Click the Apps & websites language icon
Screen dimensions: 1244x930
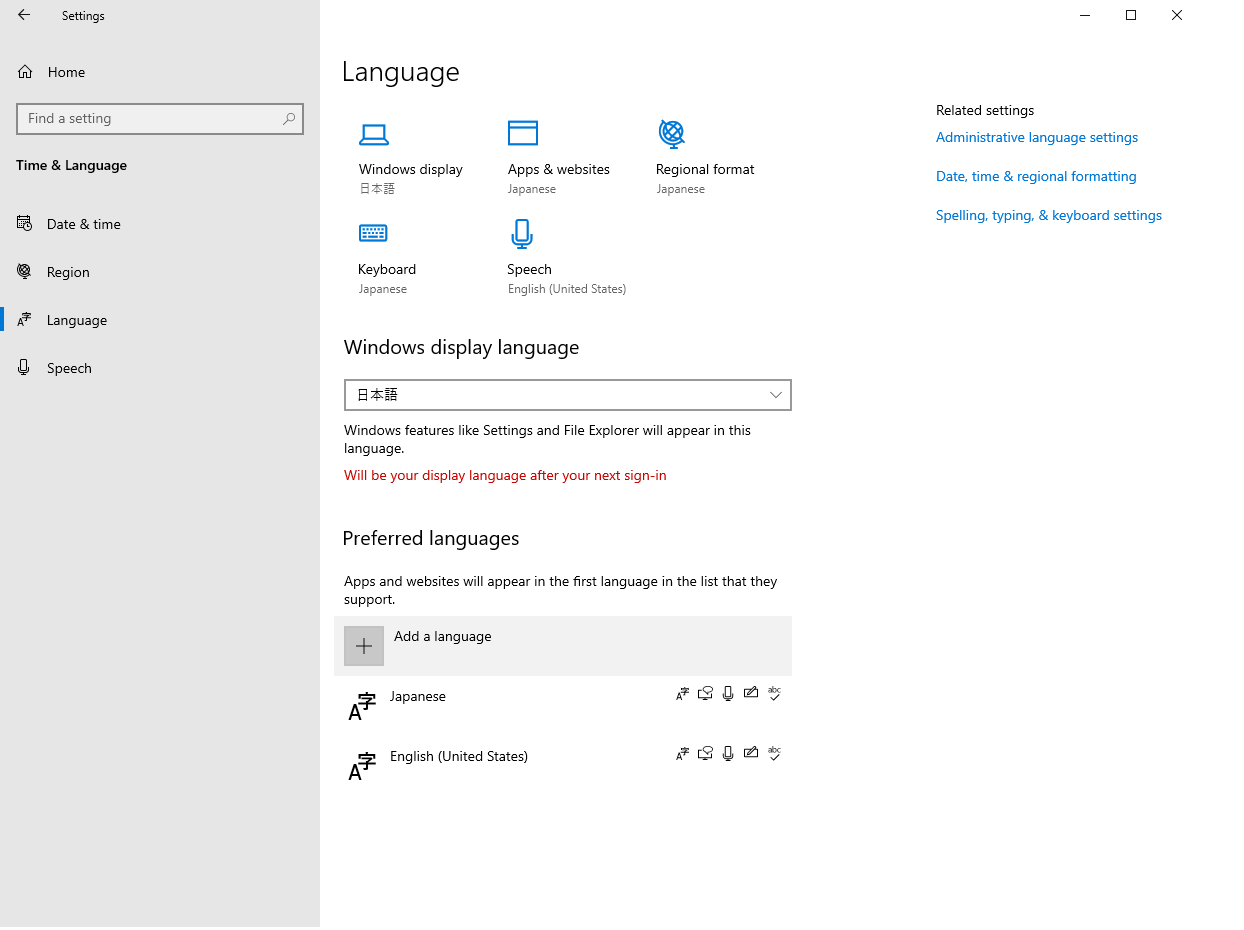tap(522, 131)
